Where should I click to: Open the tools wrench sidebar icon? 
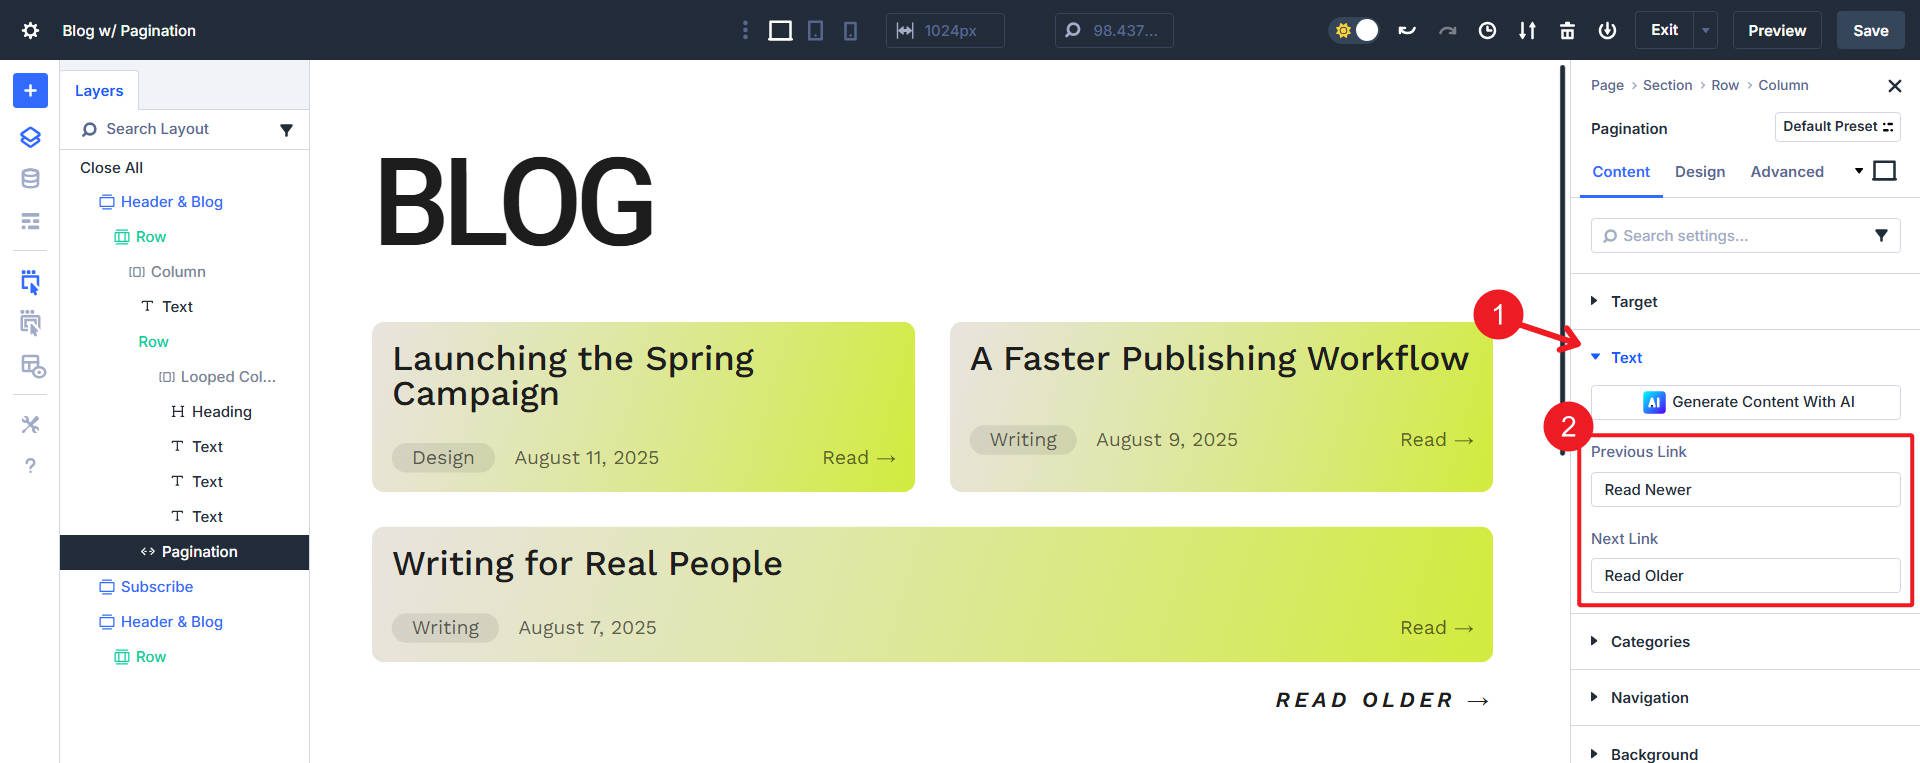click(30, 424)
